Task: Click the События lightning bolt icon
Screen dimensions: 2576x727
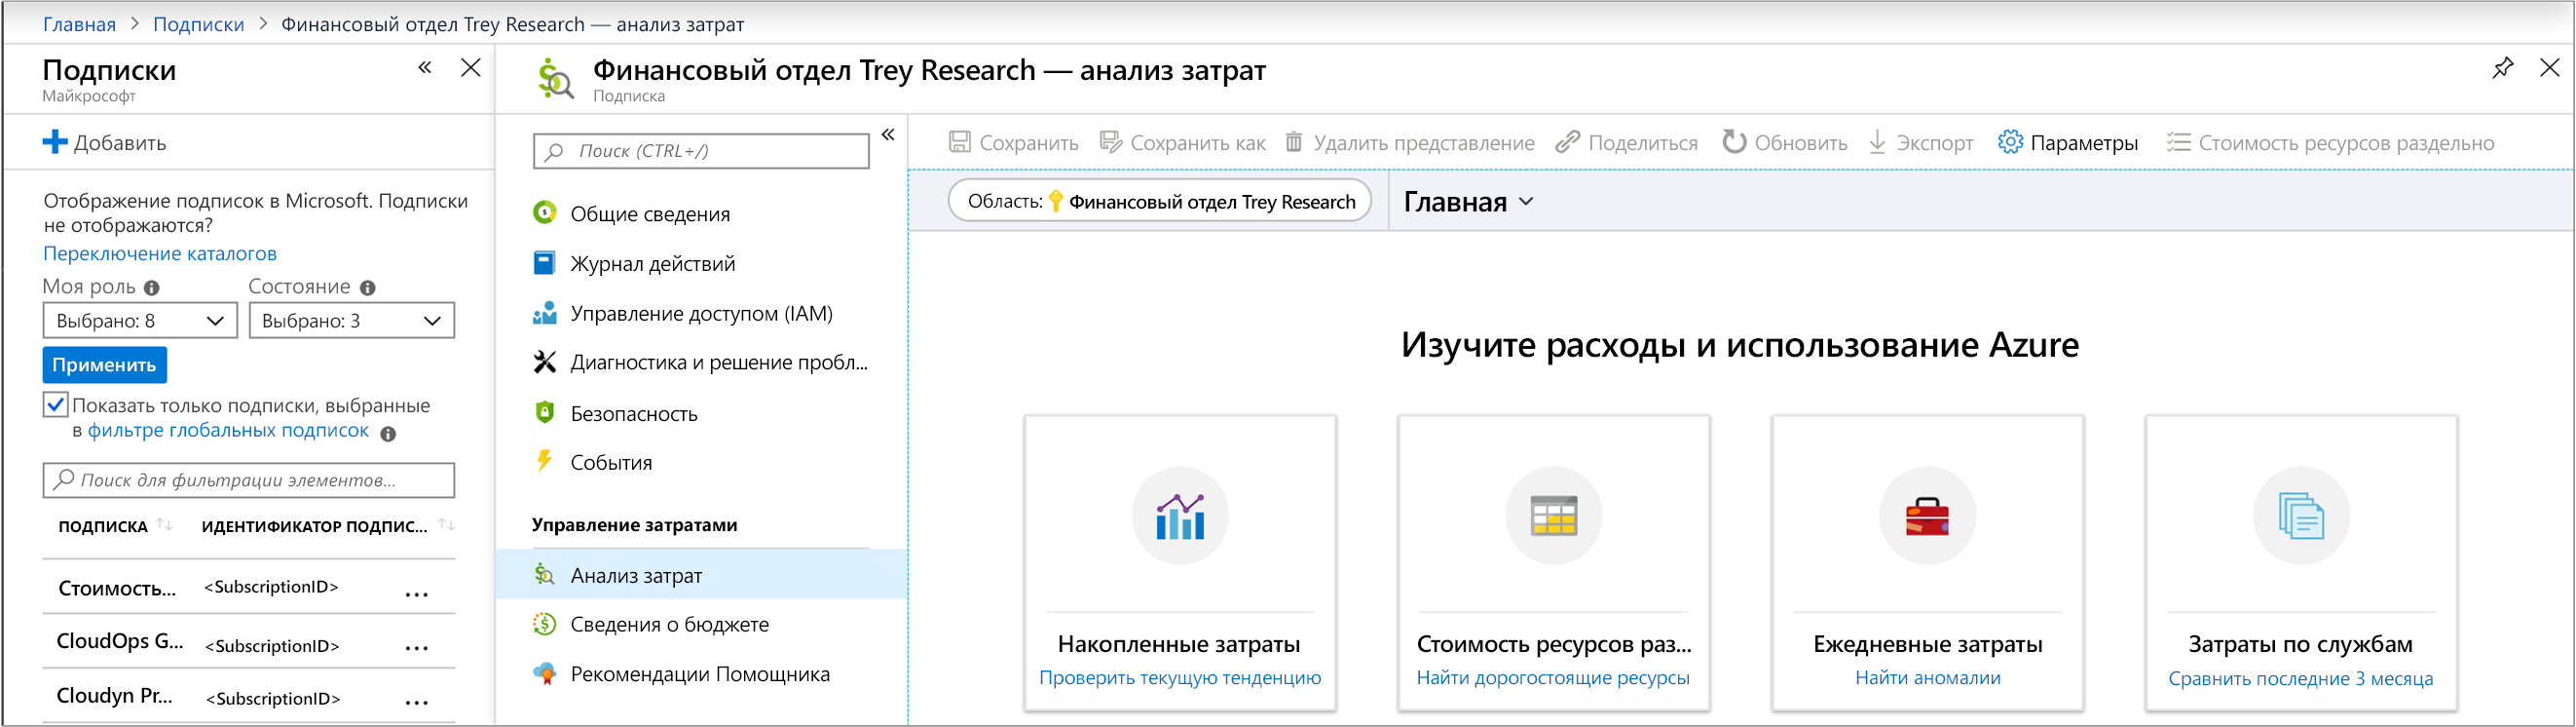Action: (544, 461)
